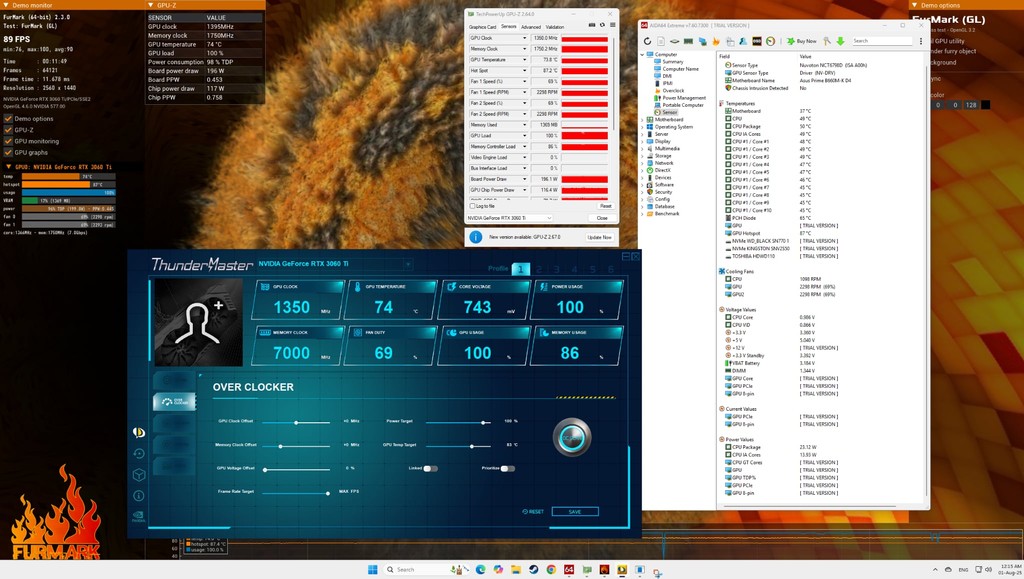Click the AIDA64 memory module toolbar icon
The image size is (1024, 579).
pos(688,41)
